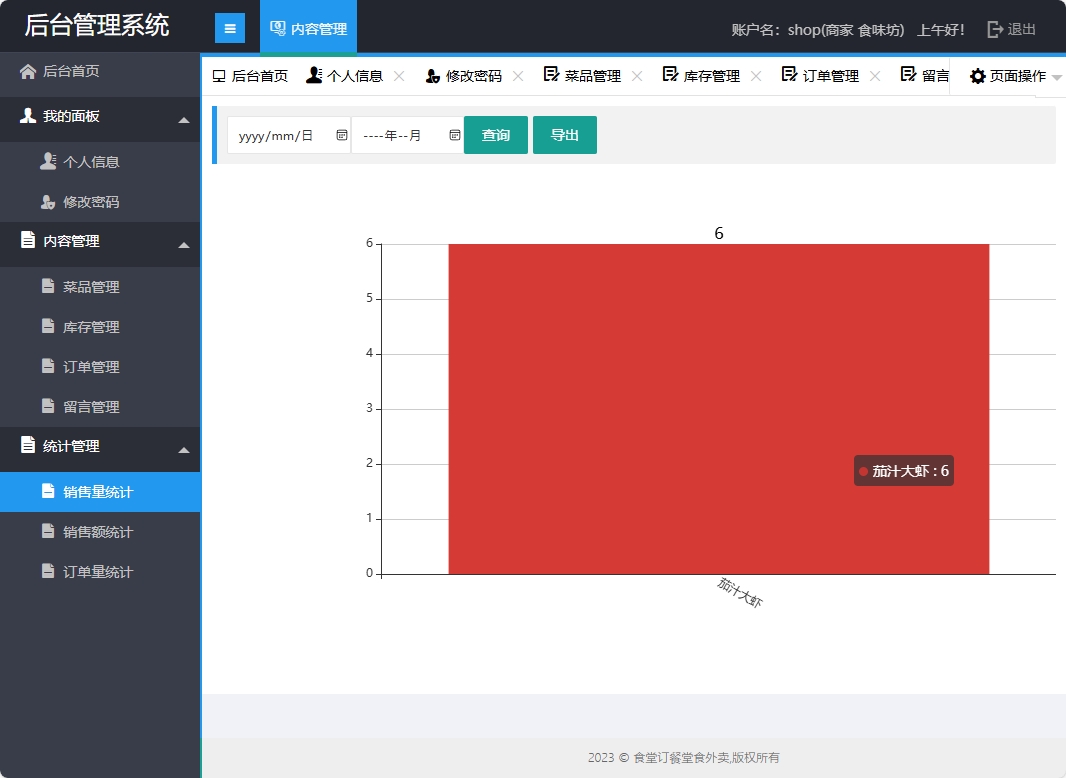This screenshot has height=778, width=1066.
Task: Close the 个人信息 tab
Action: (x=399, y=76)
